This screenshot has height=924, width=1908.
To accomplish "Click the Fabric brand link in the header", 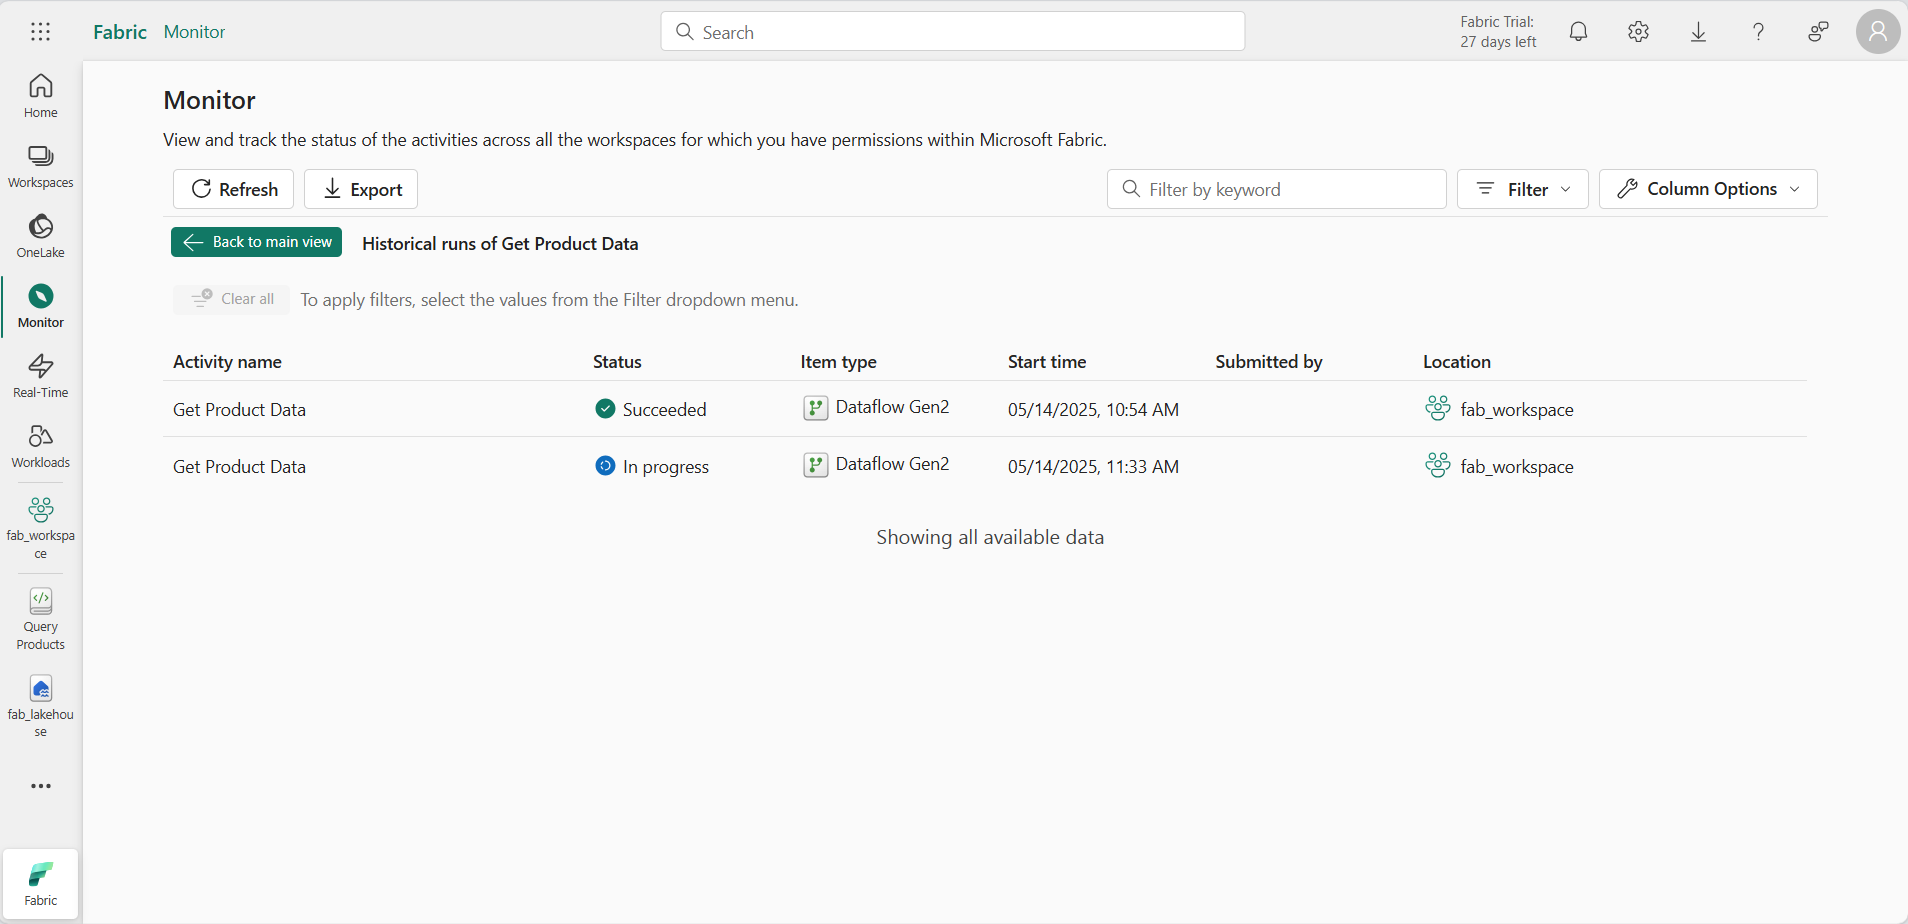I will (120, 32).
